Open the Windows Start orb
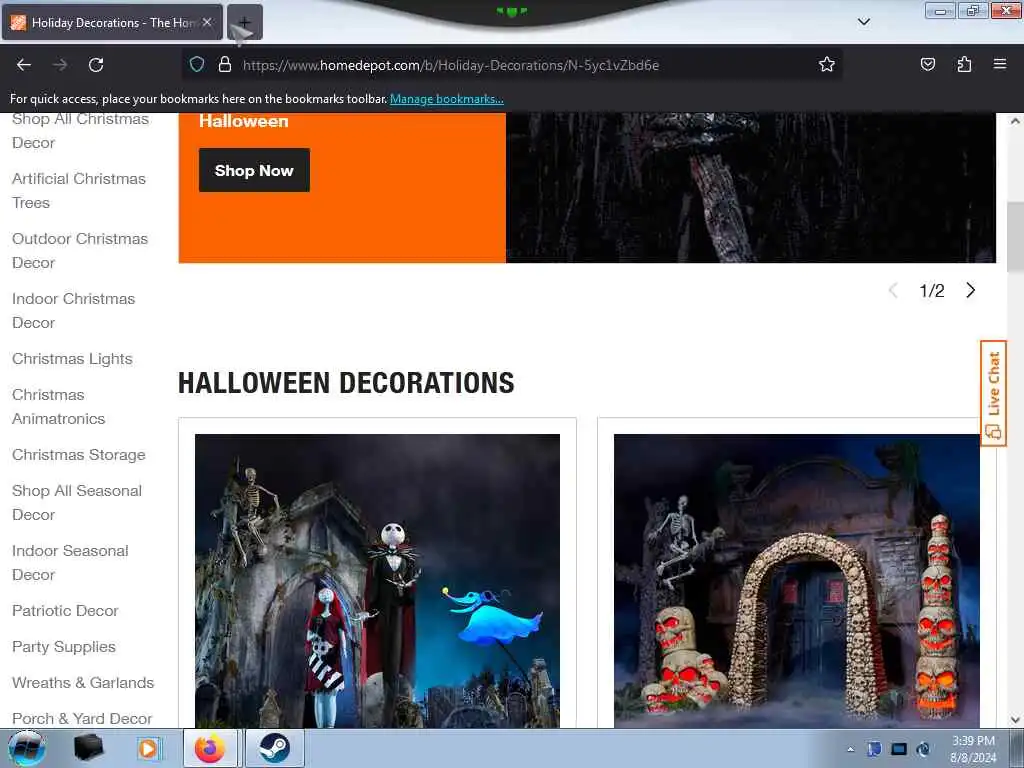 (x=27, y=748)
